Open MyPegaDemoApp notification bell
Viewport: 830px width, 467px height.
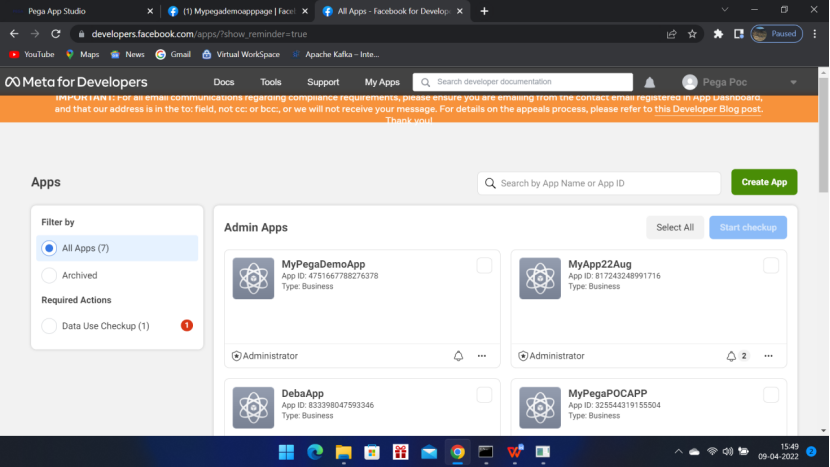458,356
